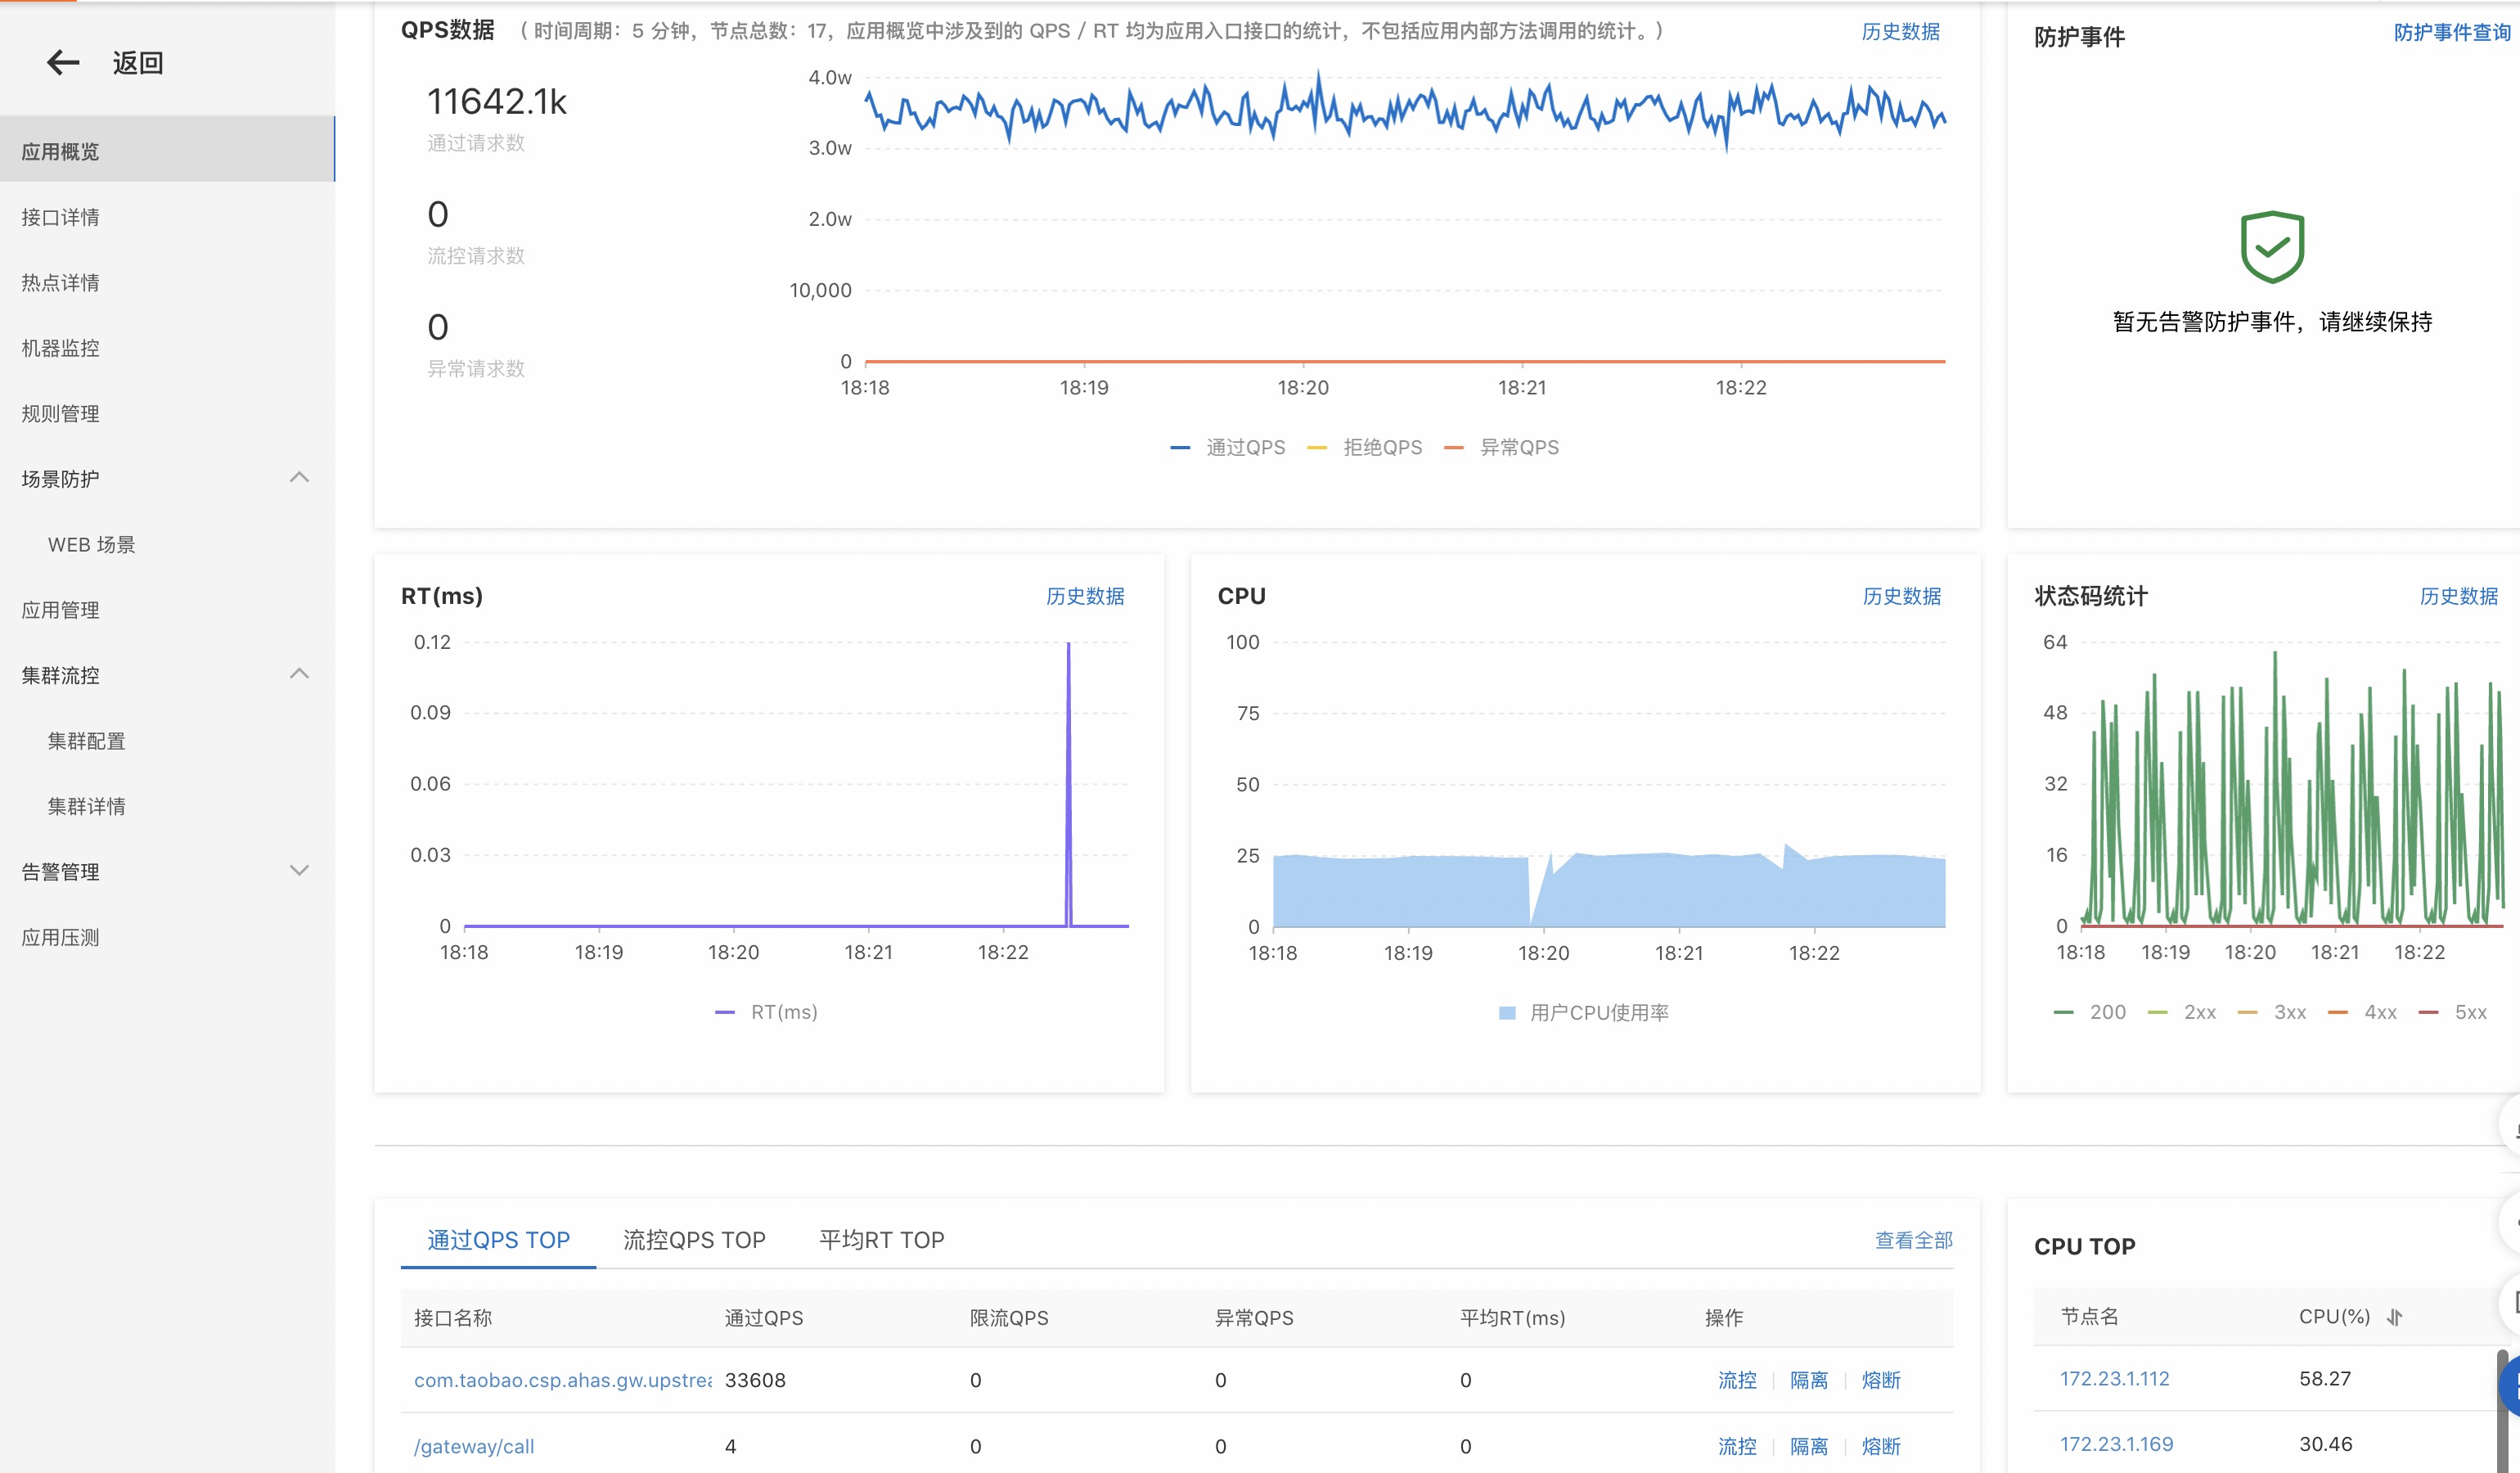Collapse the 场景防护 menu chevron
This screenshot has height=1473, width=2520.
[x=299, y=478]
